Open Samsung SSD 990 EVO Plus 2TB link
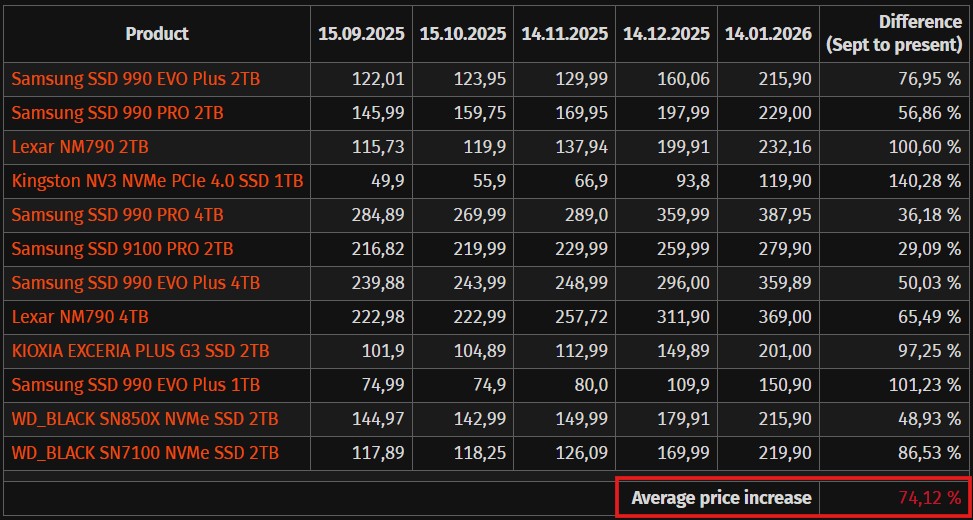Image resolution: width=973 pixels, height=520 pixels. click(x=135, y=80)
